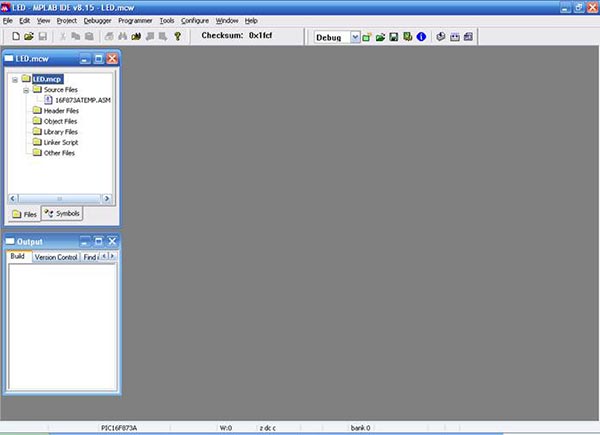Click the Cut scissors icon

tap(63, 36)
